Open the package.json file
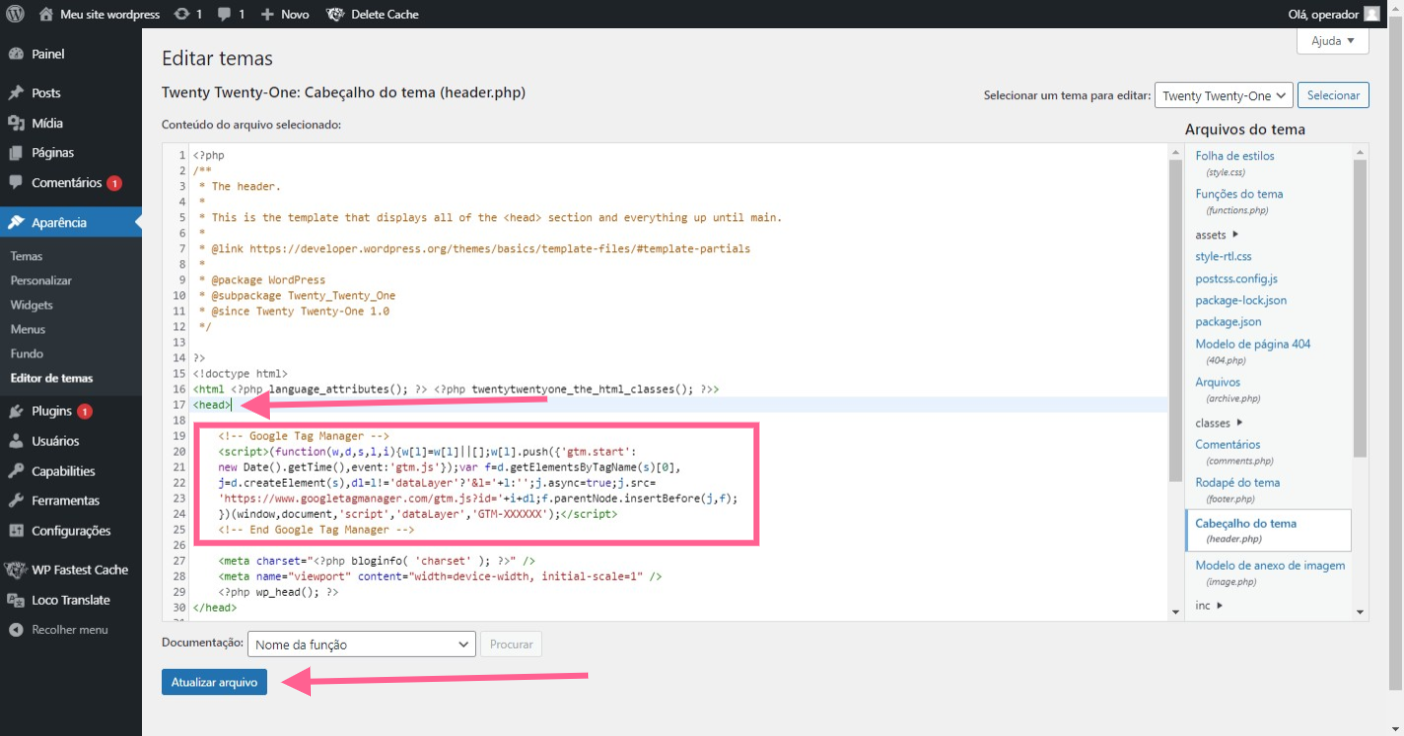The height and width of the screenshot is (736, 1404). [x=1228, y=322]
